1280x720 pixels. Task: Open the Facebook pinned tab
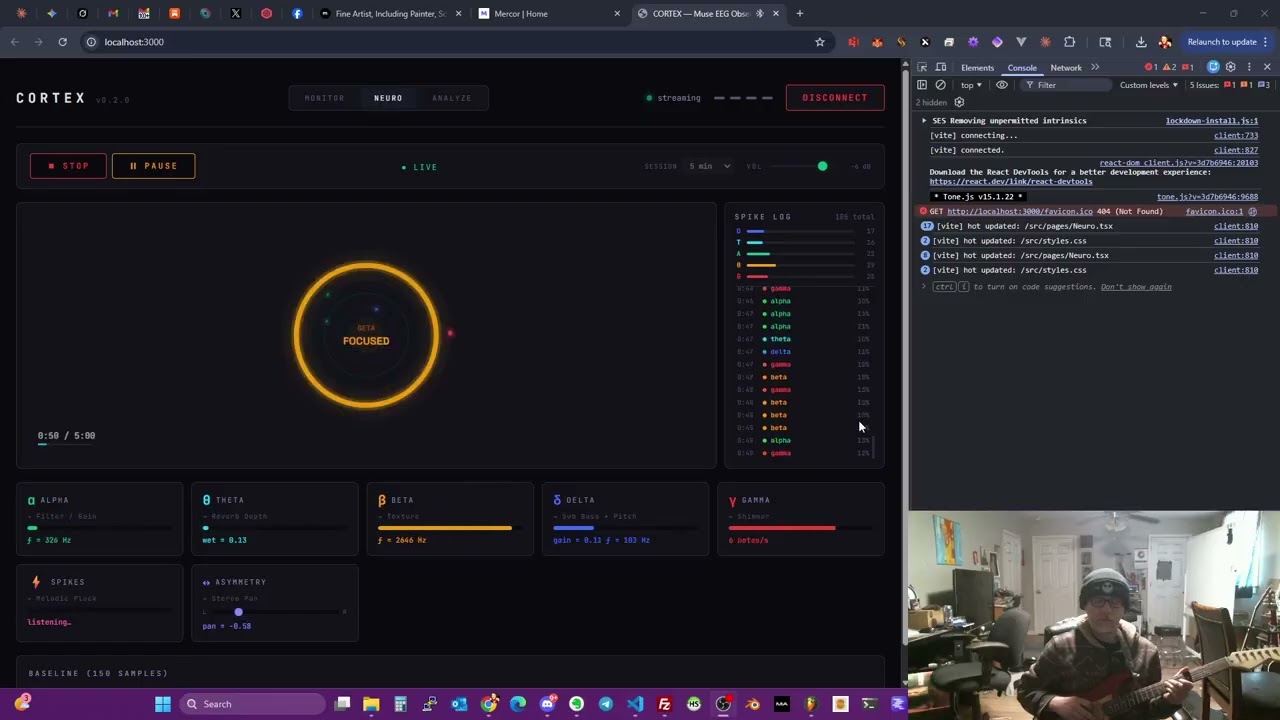pos(297,14)
